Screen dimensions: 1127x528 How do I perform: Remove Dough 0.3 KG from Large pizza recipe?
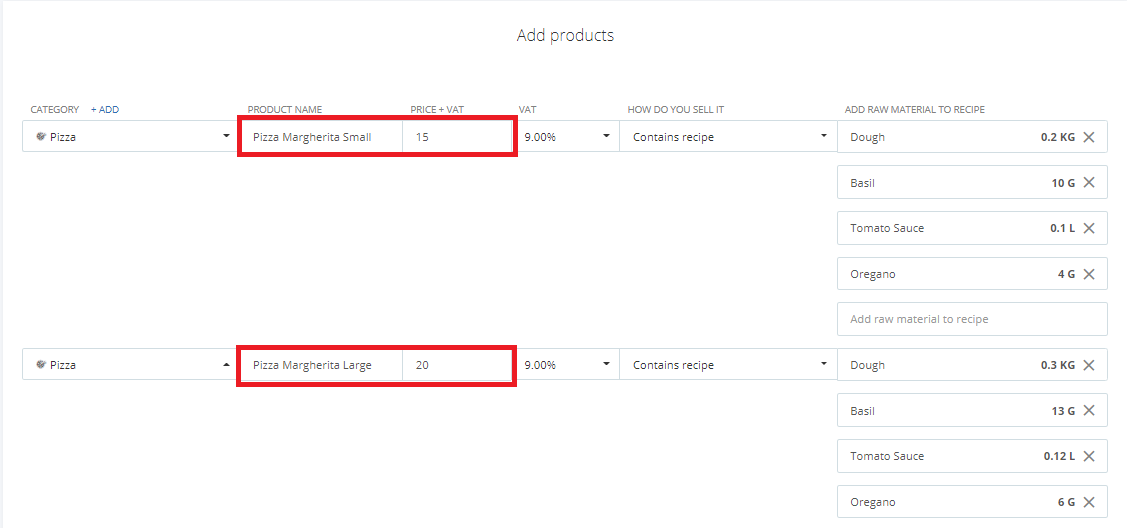coord(1089,365)
